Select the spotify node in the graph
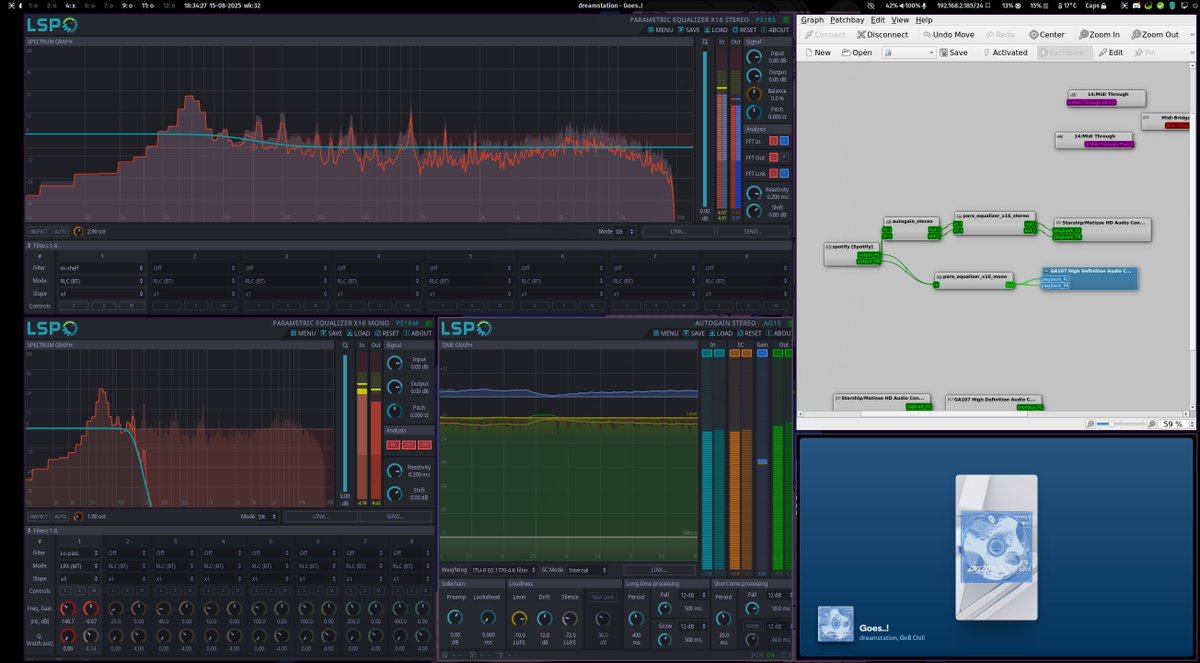Viewport: 1200px width, 663px height. click(852, 254)
